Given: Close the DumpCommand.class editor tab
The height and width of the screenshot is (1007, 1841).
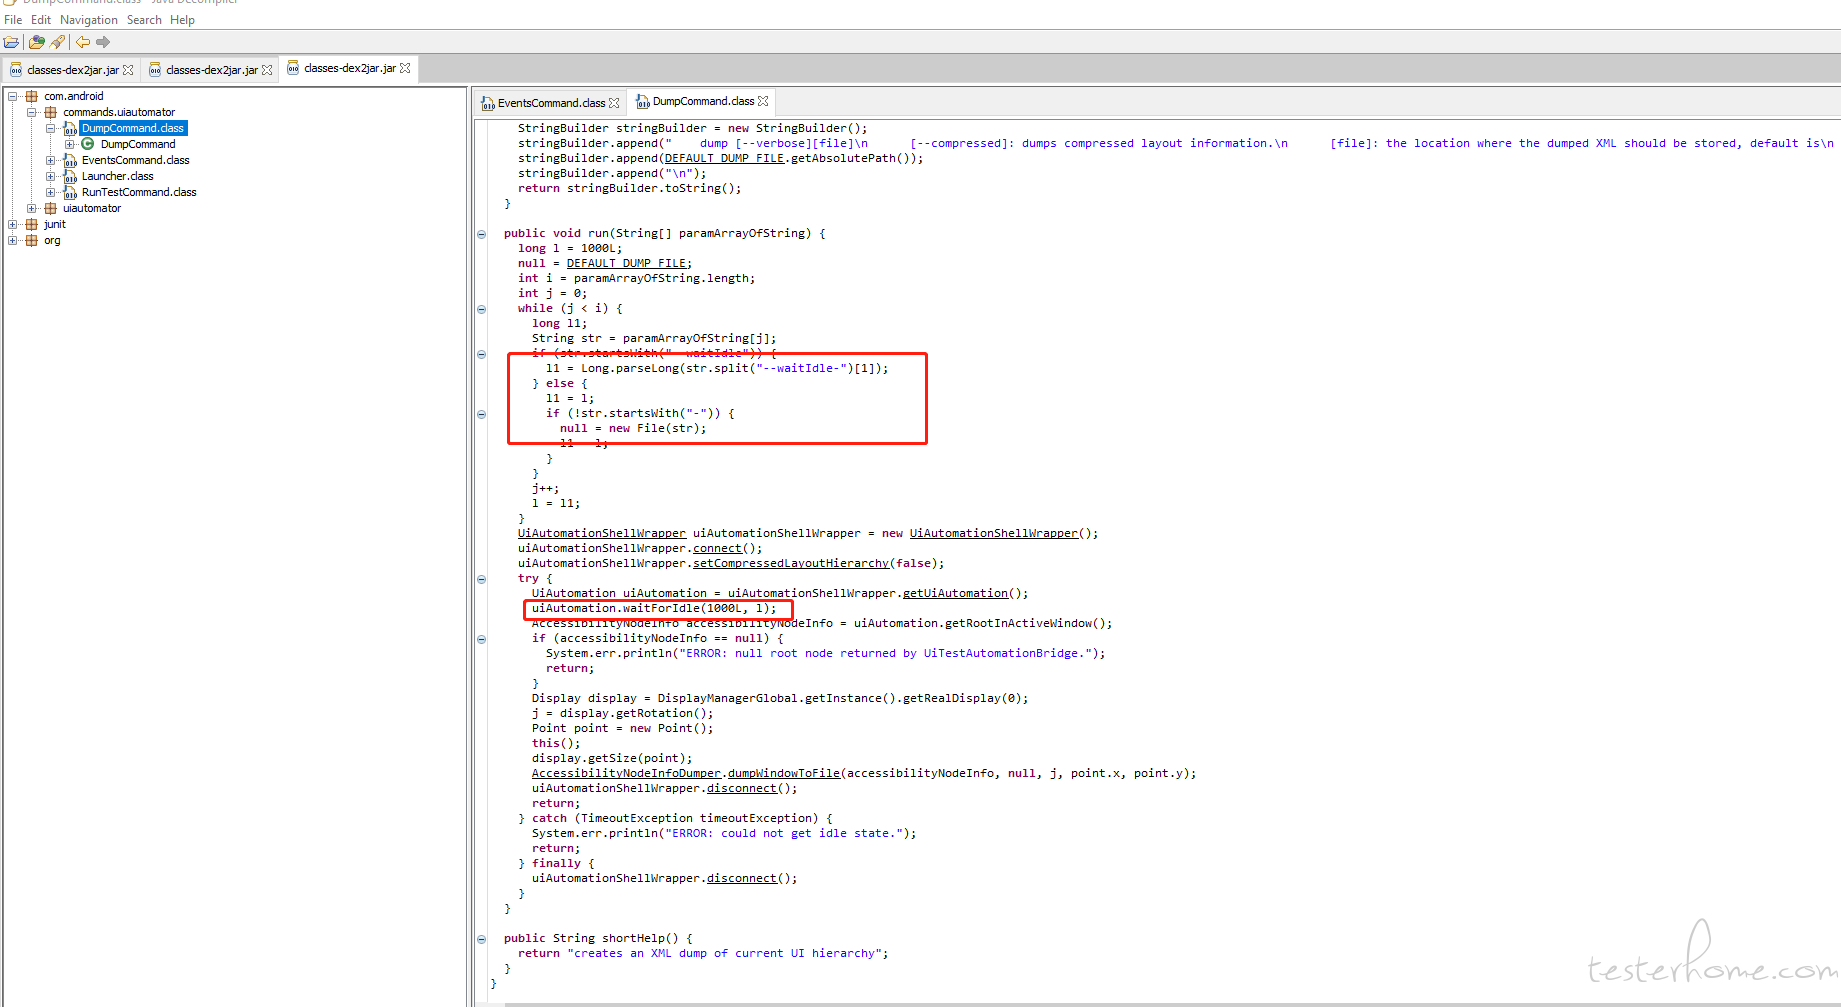Looking at the screenshot, I should click(763, 101).
